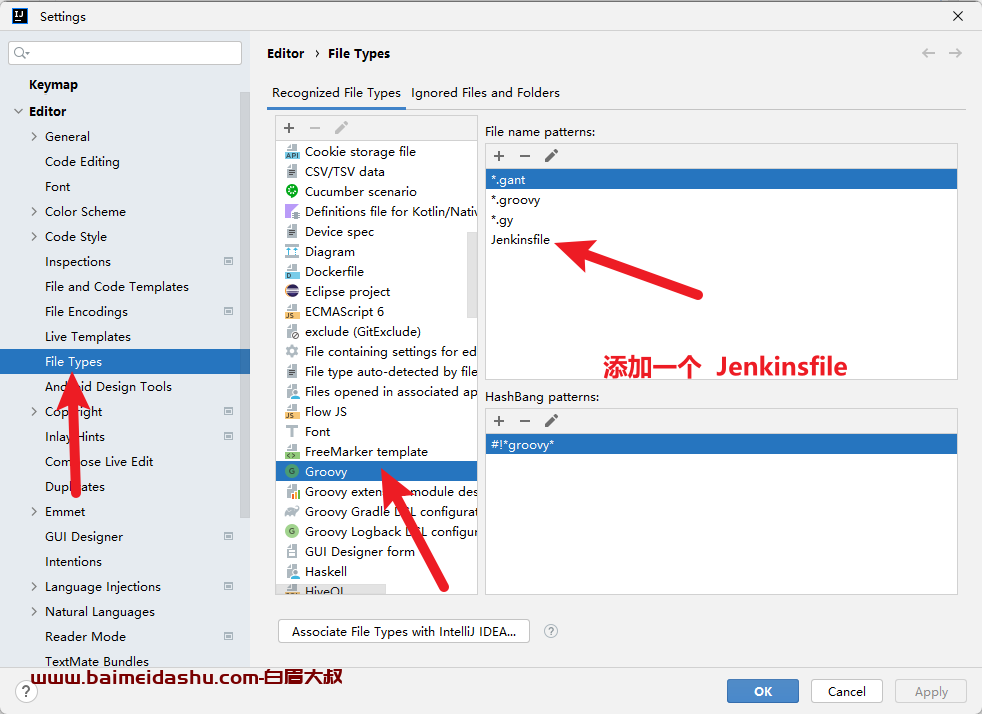Viewport: 982px width, 714px height.
Task: Click the project-level icon beside Inspections
Action: click(x=229, y=261)
